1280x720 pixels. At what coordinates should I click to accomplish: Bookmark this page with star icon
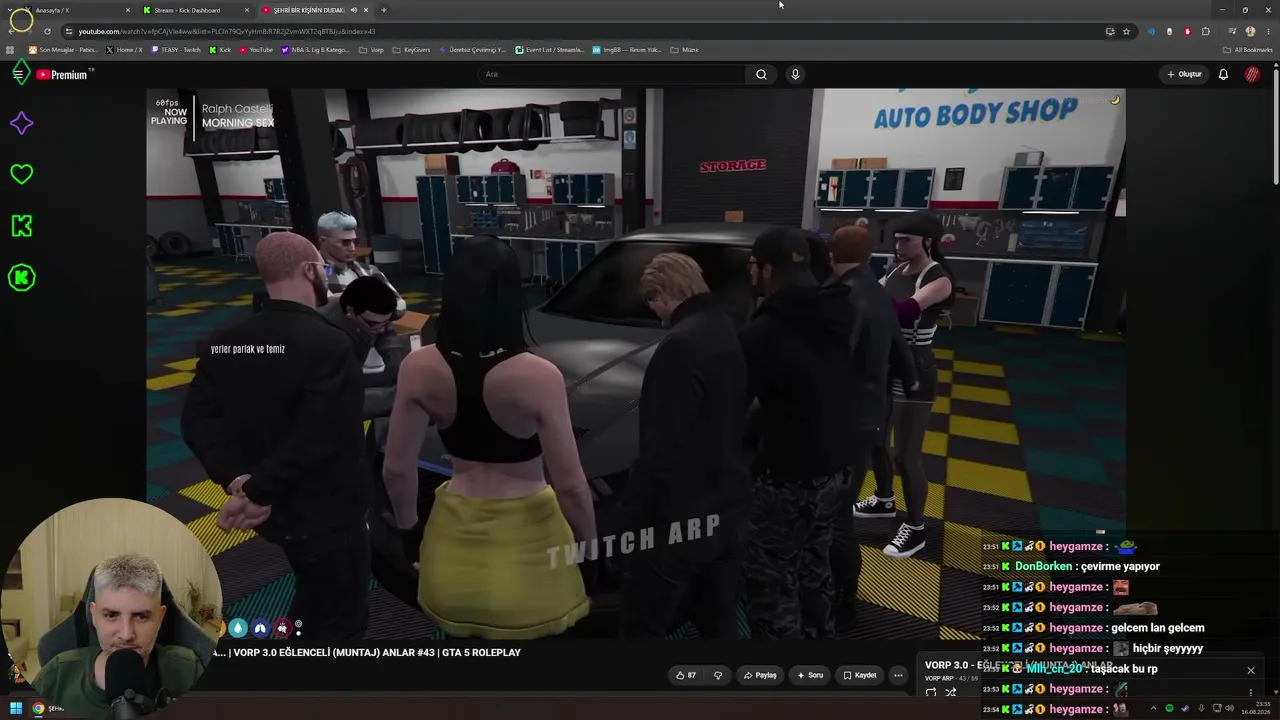(x=1126, y=31)
